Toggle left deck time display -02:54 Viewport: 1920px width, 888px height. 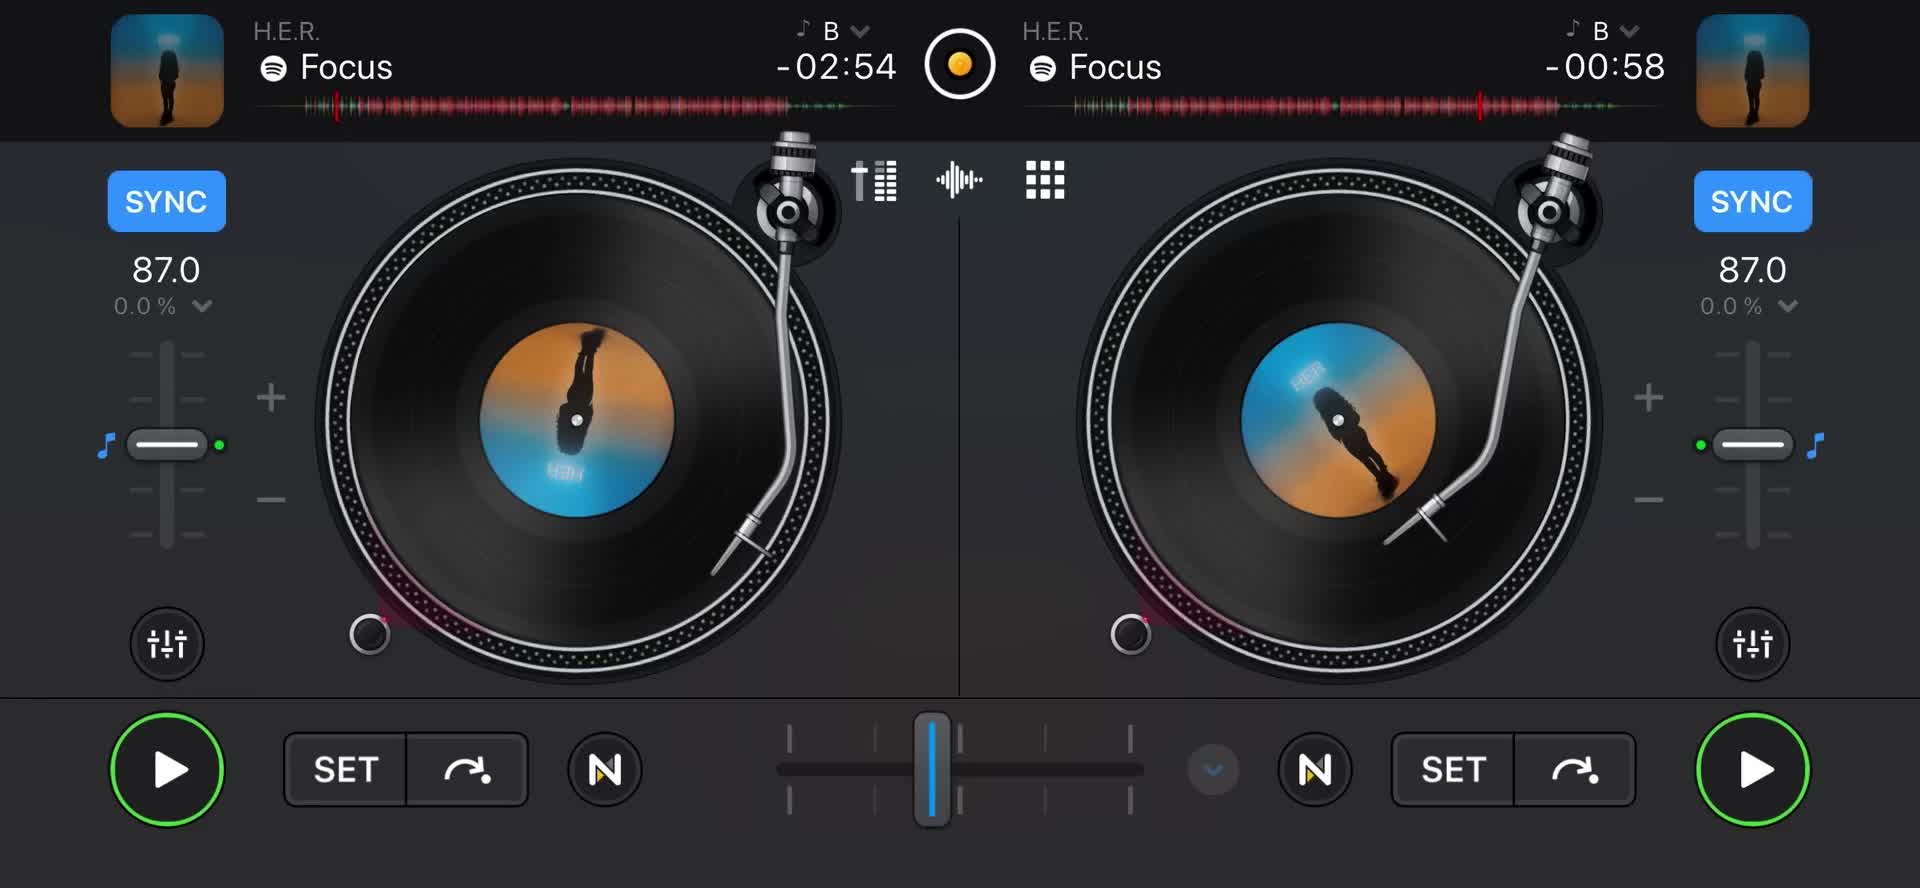click(836, 67)
